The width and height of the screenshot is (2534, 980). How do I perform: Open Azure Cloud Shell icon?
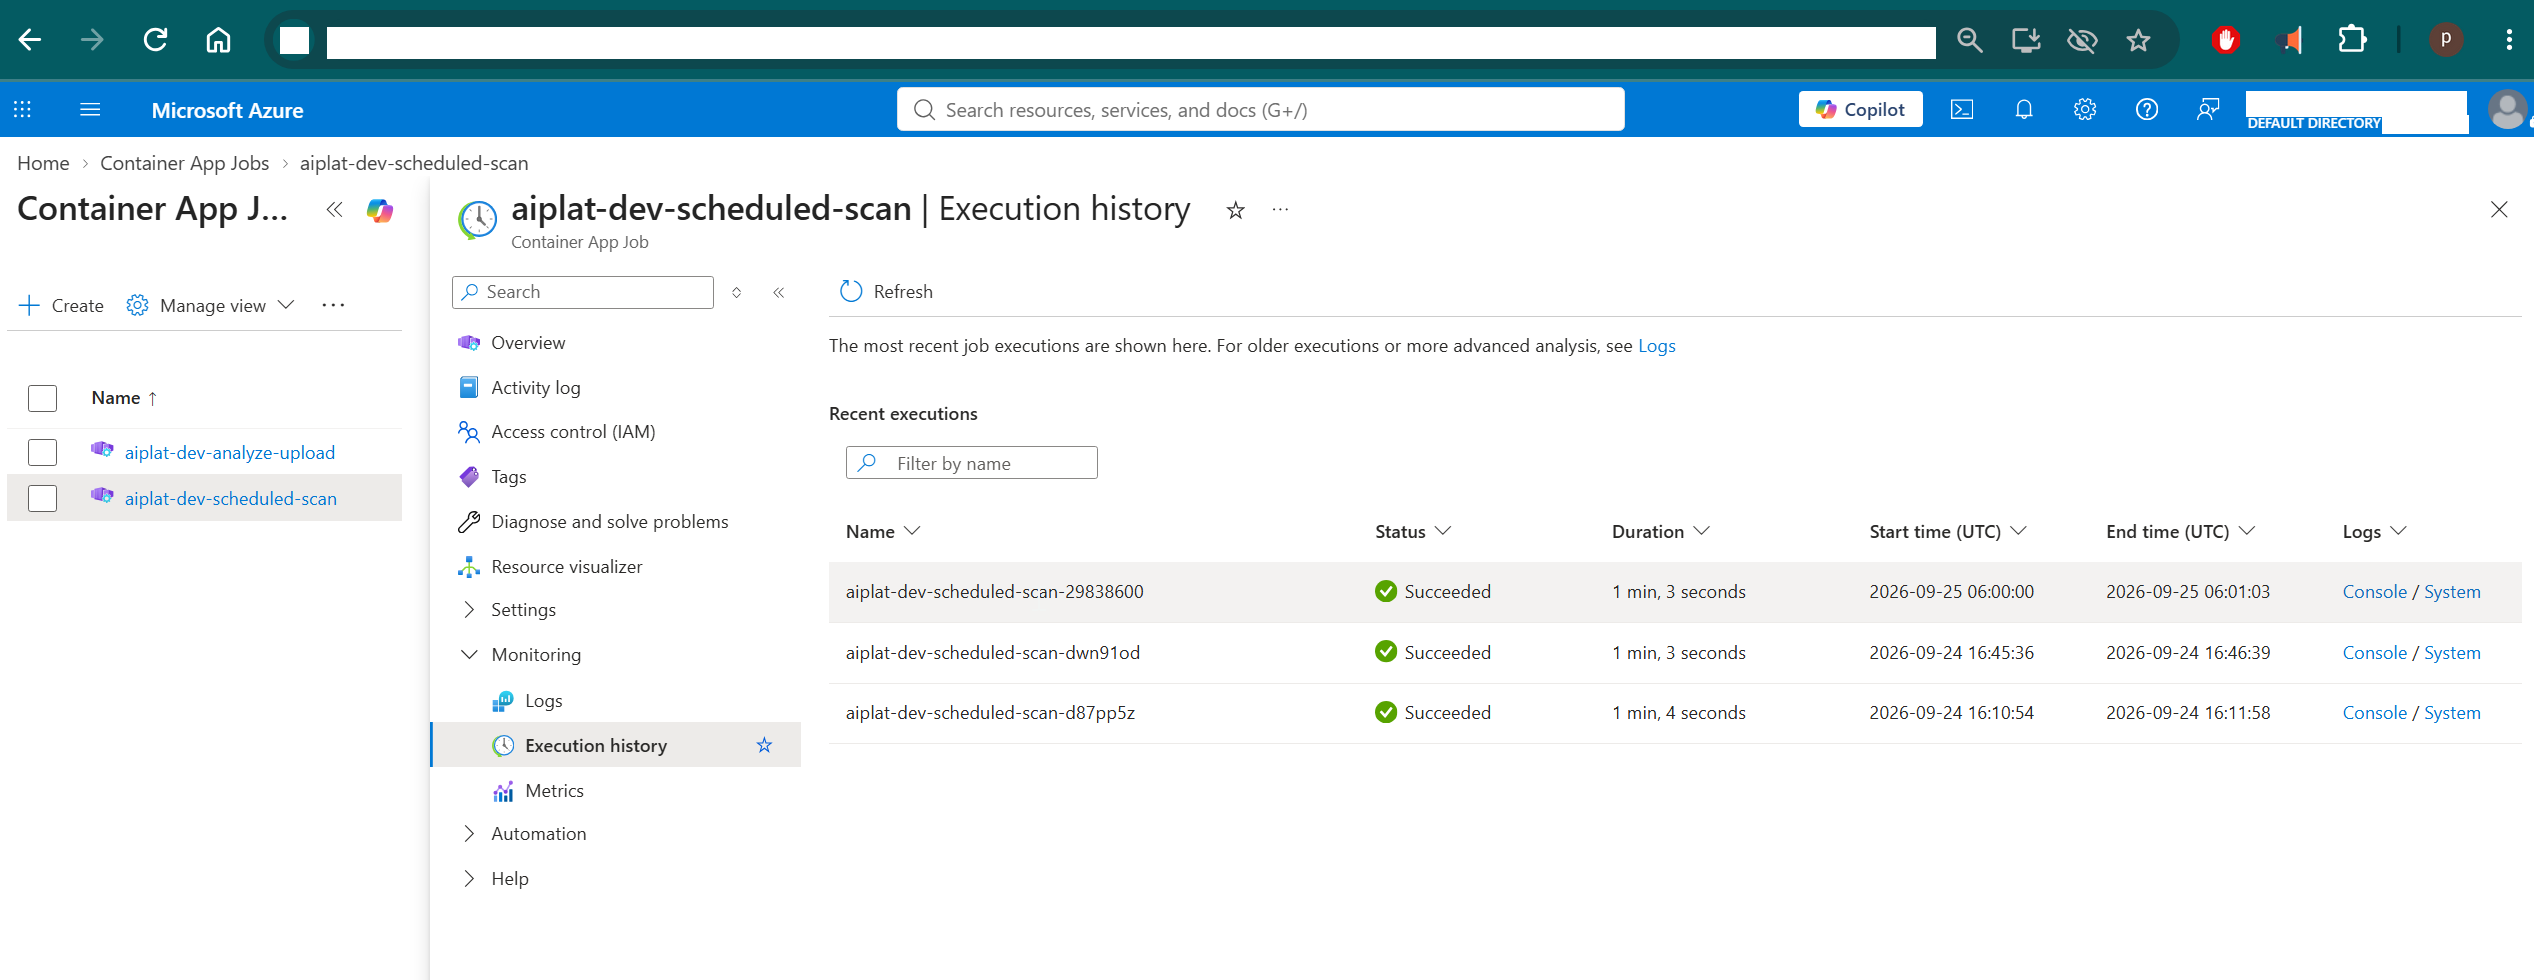coord(1962,109)
